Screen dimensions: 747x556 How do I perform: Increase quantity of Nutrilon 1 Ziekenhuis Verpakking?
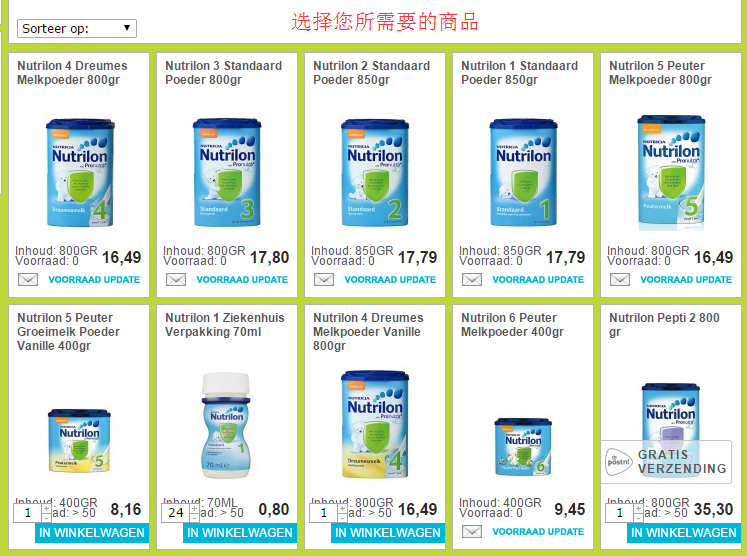click(x=194, y=508)
